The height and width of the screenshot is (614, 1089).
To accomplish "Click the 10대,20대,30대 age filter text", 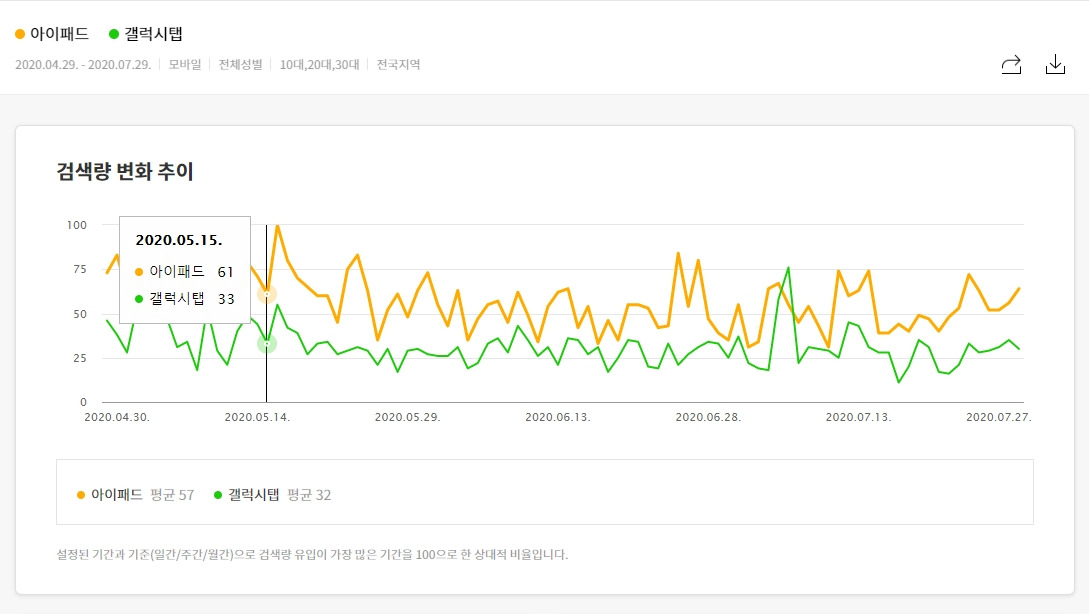I will (319, 65).
